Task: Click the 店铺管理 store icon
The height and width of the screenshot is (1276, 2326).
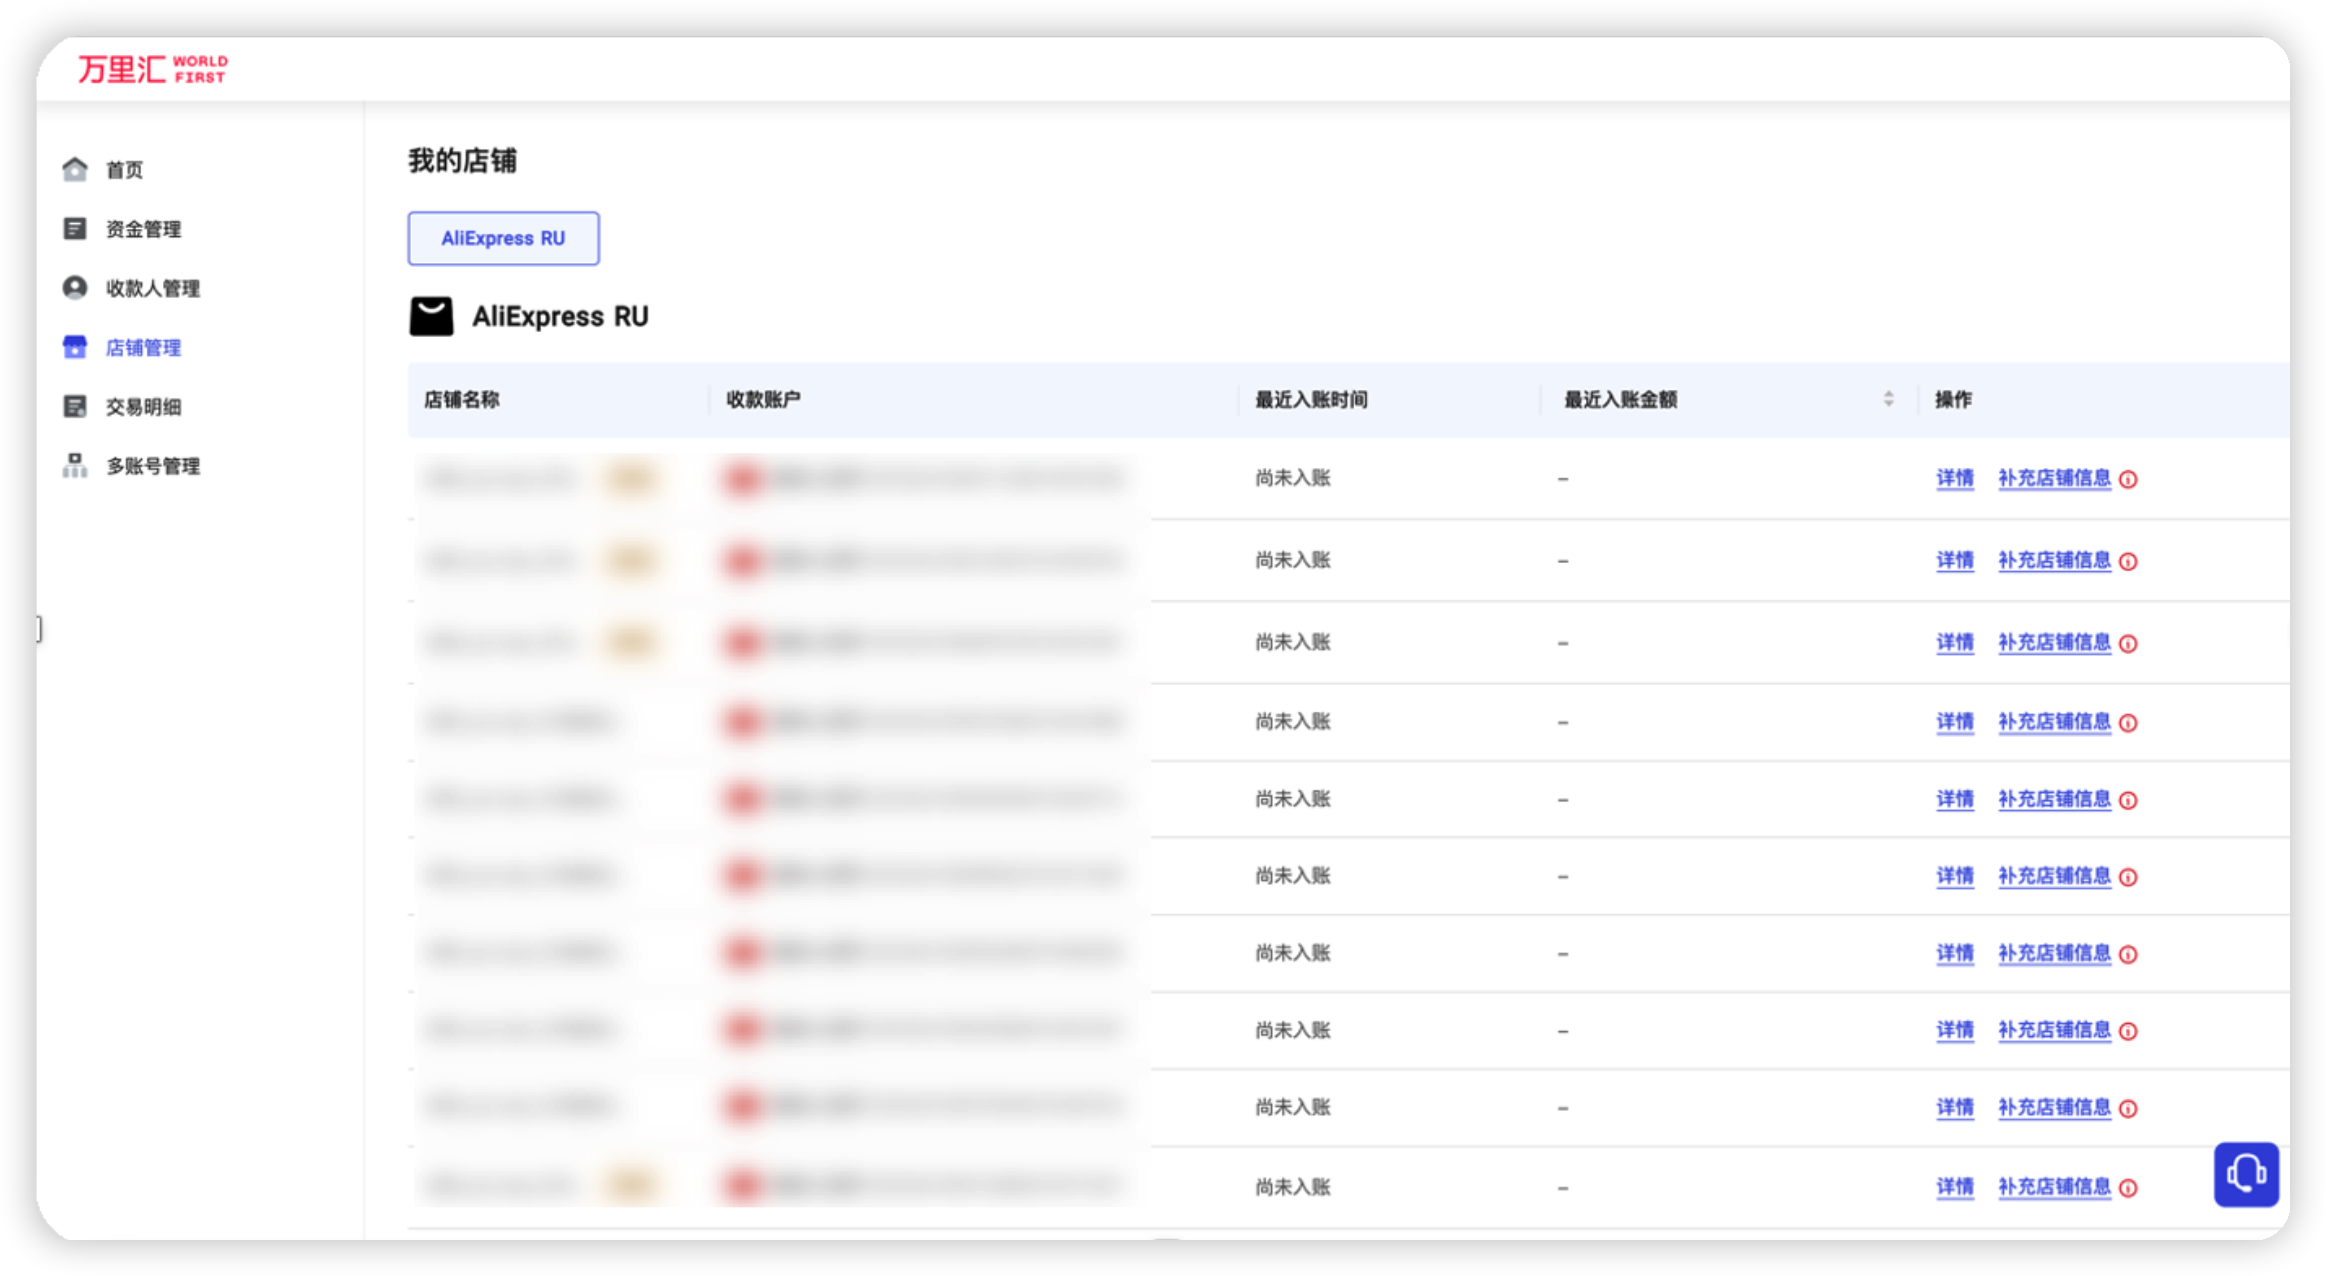Action: (x=75, y=347)
